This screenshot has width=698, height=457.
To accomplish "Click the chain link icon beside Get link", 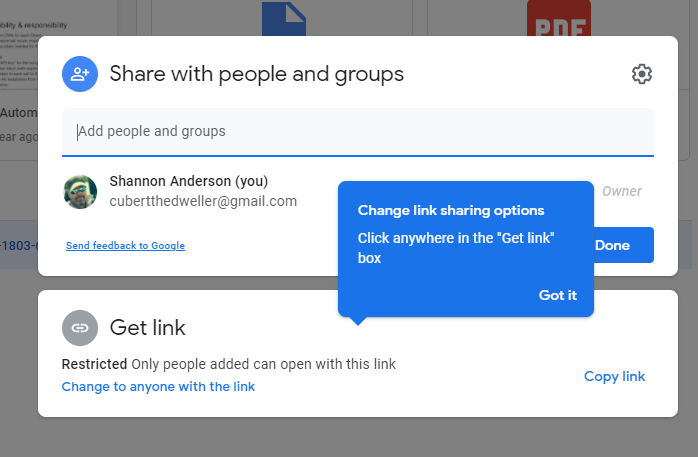I will pyautogui.click(x=79, y=327).
